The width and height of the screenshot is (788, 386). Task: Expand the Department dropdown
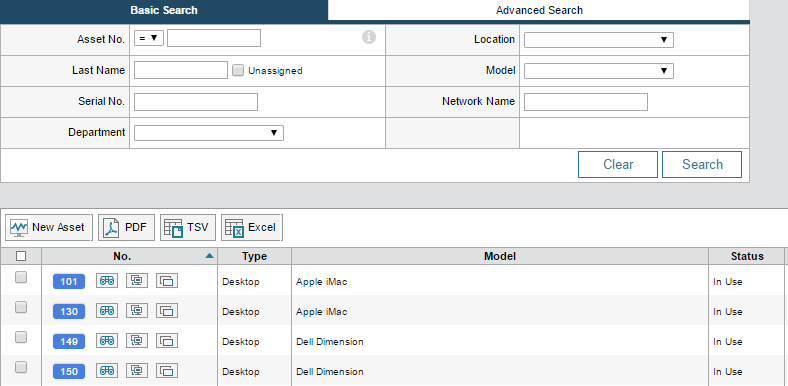click(x=209, y=133)
